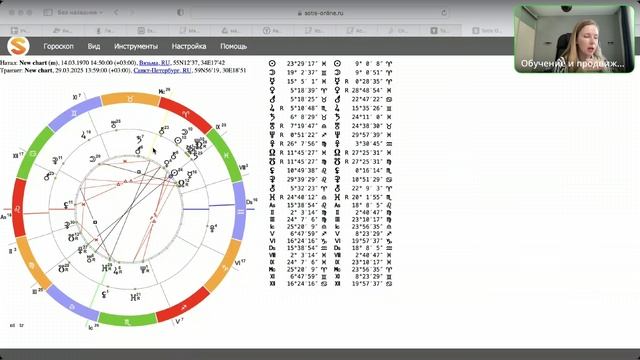Click the red Aries segment on zodiac ring
The width and height of the screenshot is (640, 360).
click(x=186, y=115)
